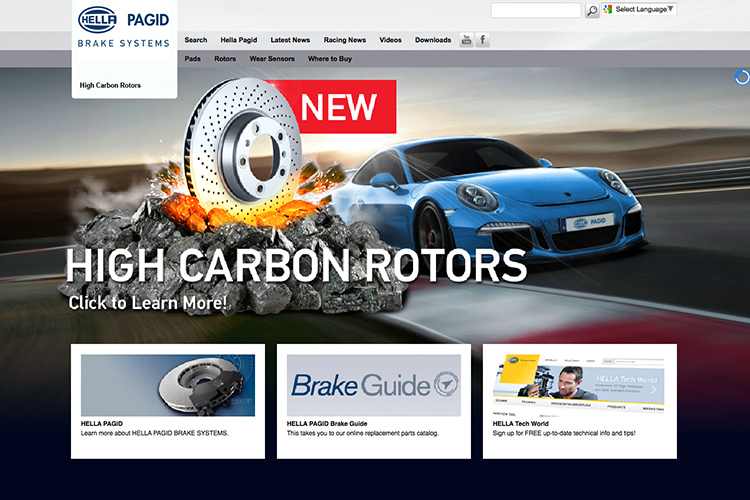Open the Facebook page icon
The image size is (750, 500).
pyautogui.click(x=483, y=40)
